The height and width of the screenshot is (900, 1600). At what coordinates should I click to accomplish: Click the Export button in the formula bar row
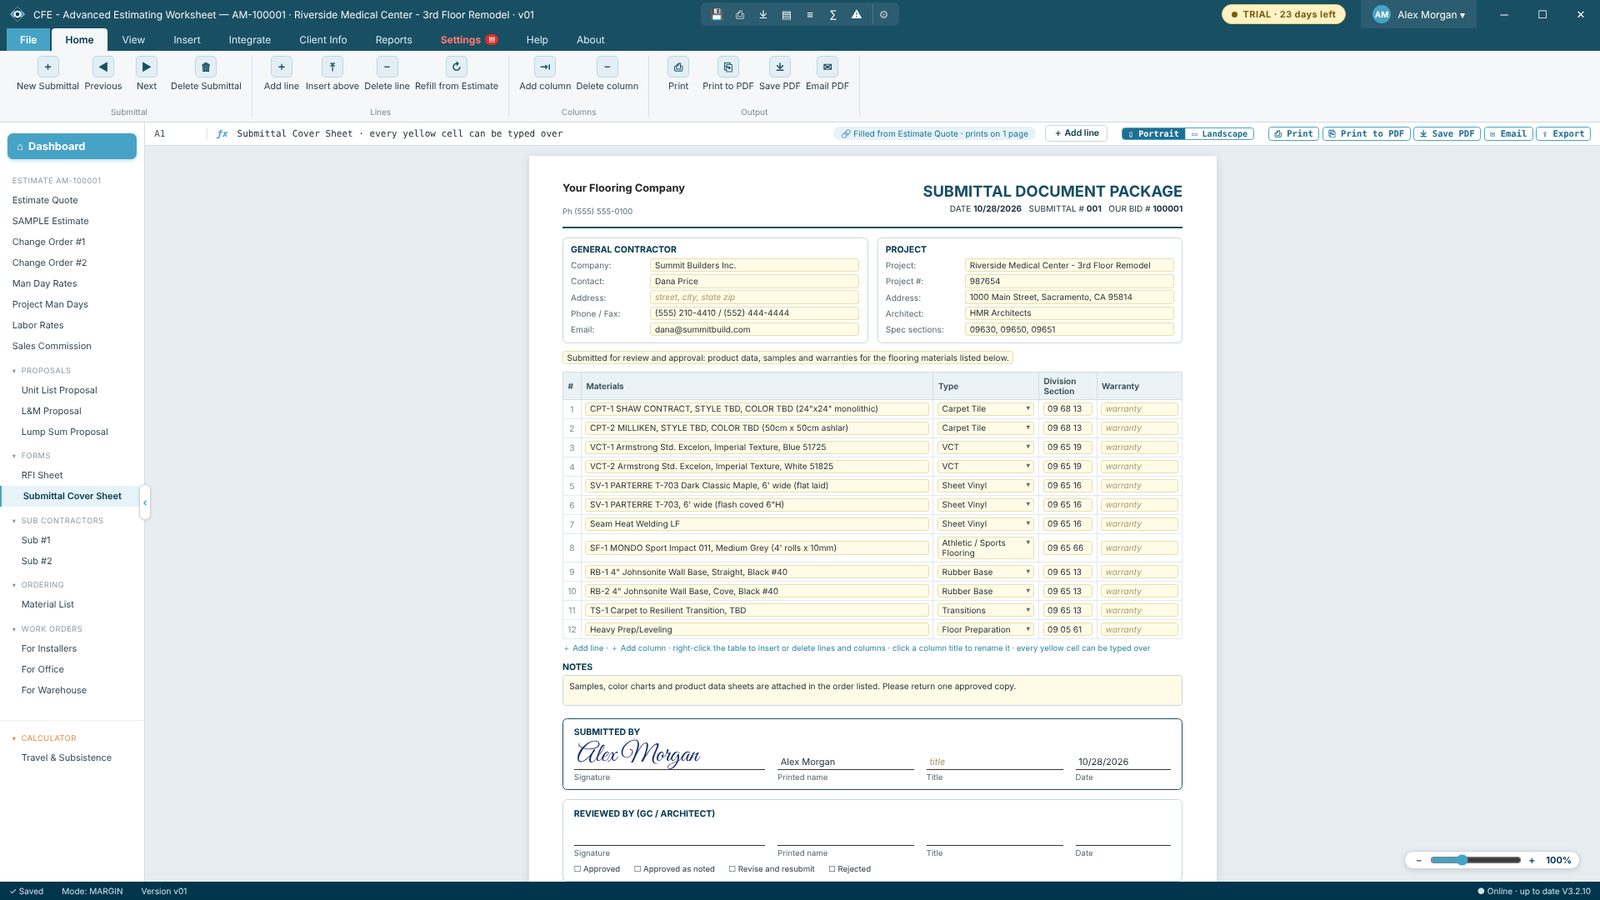(1563, 134)
